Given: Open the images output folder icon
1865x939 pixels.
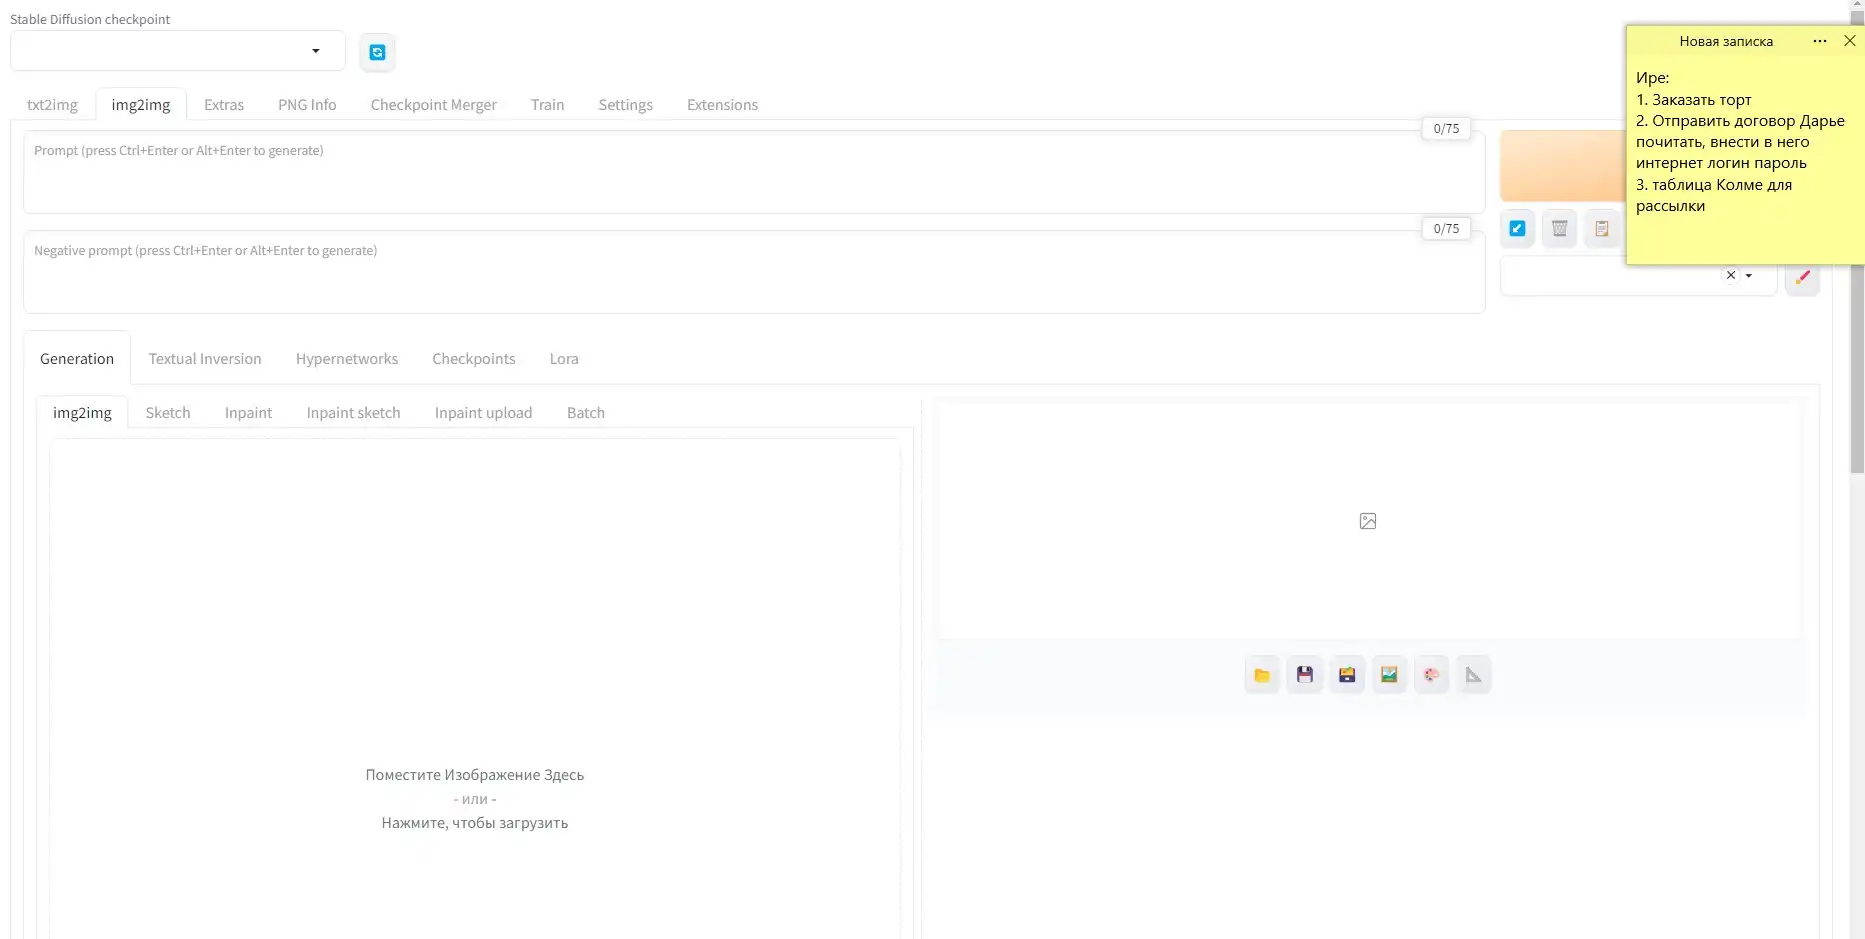Looking at the screenshot, I should (1262, 675).
